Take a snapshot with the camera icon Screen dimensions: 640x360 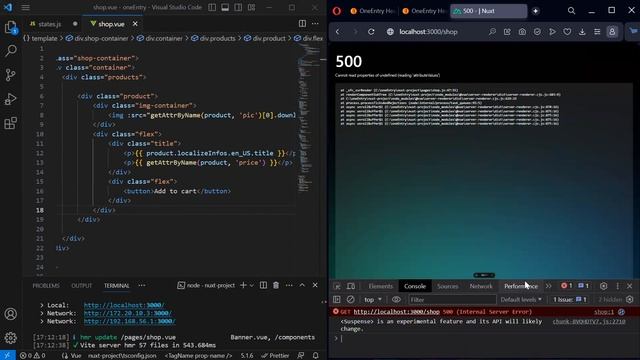[522, 32]
